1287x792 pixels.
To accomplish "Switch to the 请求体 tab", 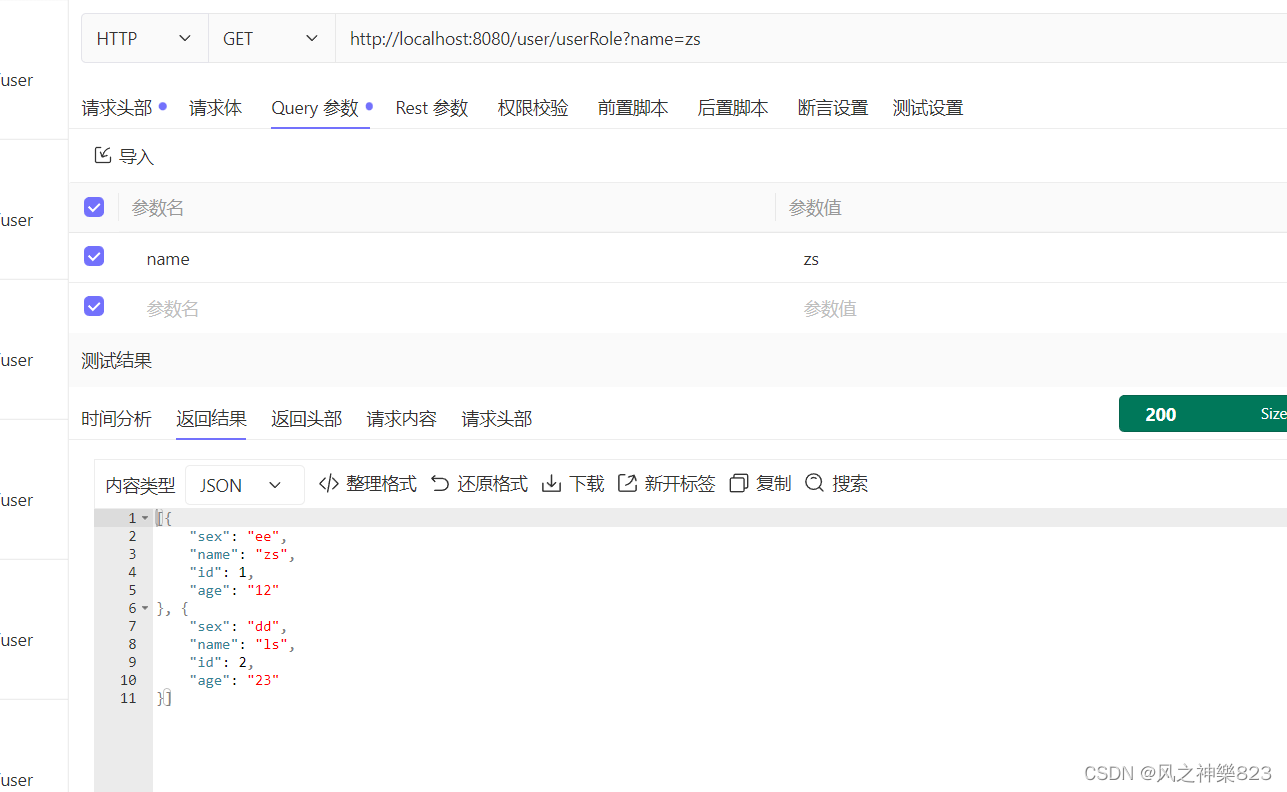I will click(x=215, y=107).
